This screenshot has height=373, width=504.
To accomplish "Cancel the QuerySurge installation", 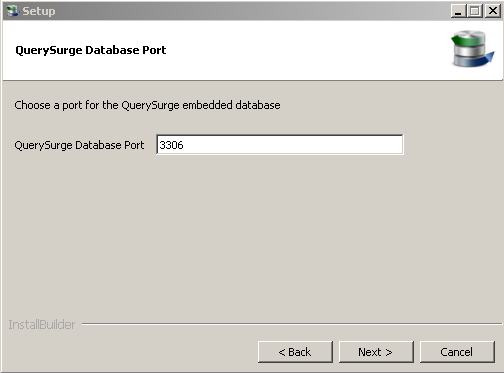I will click(457, 352).
